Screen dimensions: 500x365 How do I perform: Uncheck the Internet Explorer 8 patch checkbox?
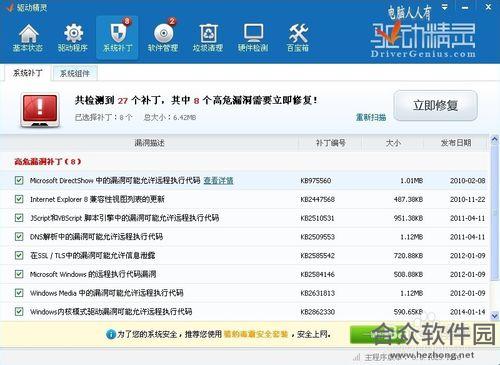coord(19,199)
